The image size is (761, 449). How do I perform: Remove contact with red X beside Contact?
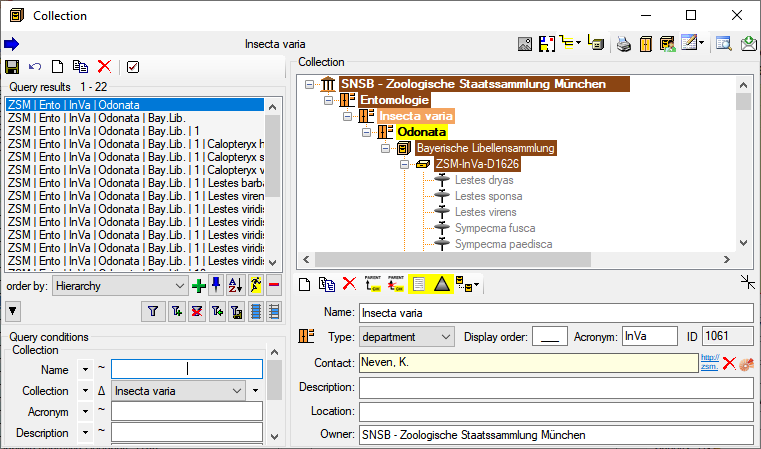[x=729, y=363]
